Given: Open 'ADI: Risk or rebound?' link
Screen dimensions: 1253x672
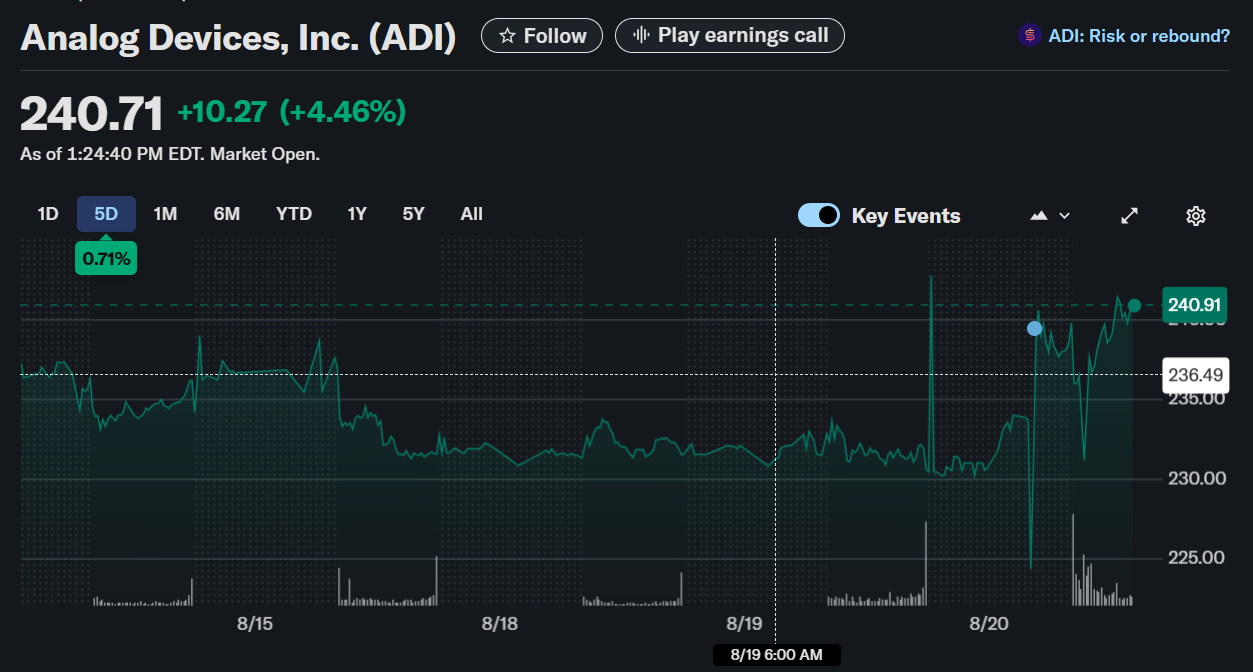Looking at the screenshot, I should 1139,36.
